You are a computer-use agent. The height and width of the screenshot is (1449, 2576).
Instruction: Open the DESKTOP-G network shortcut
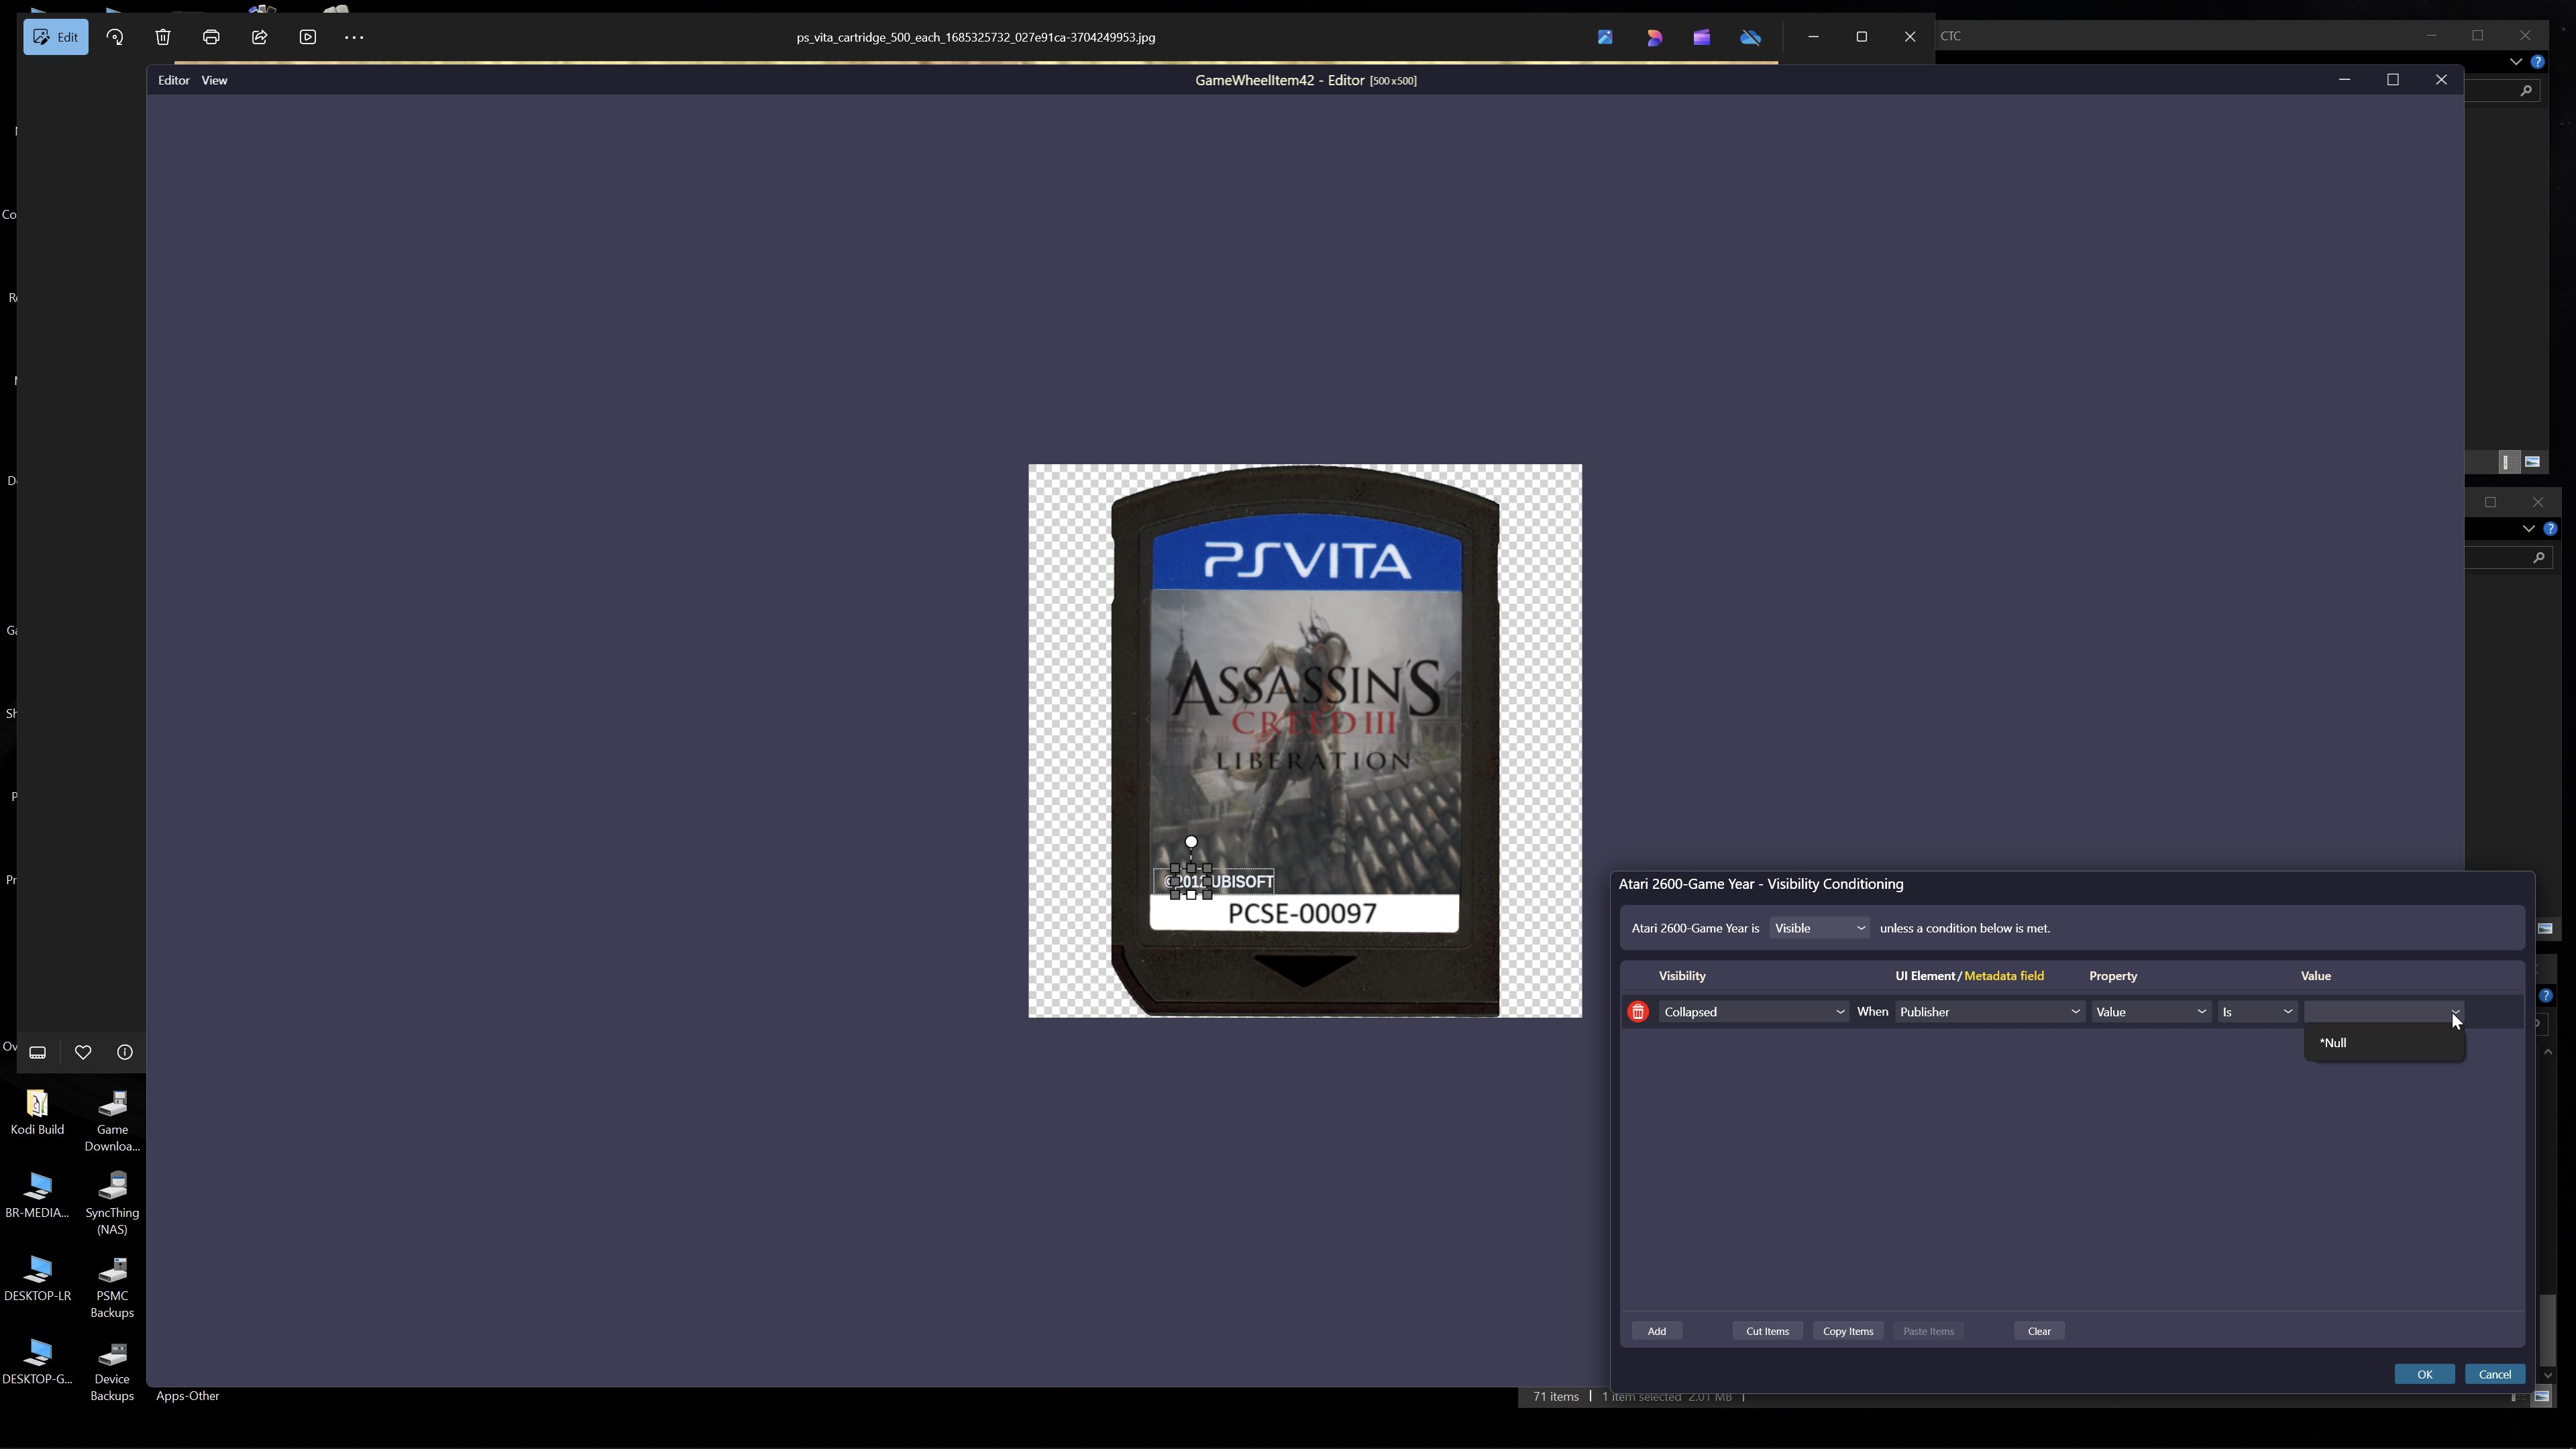[x=37, y=1361]
